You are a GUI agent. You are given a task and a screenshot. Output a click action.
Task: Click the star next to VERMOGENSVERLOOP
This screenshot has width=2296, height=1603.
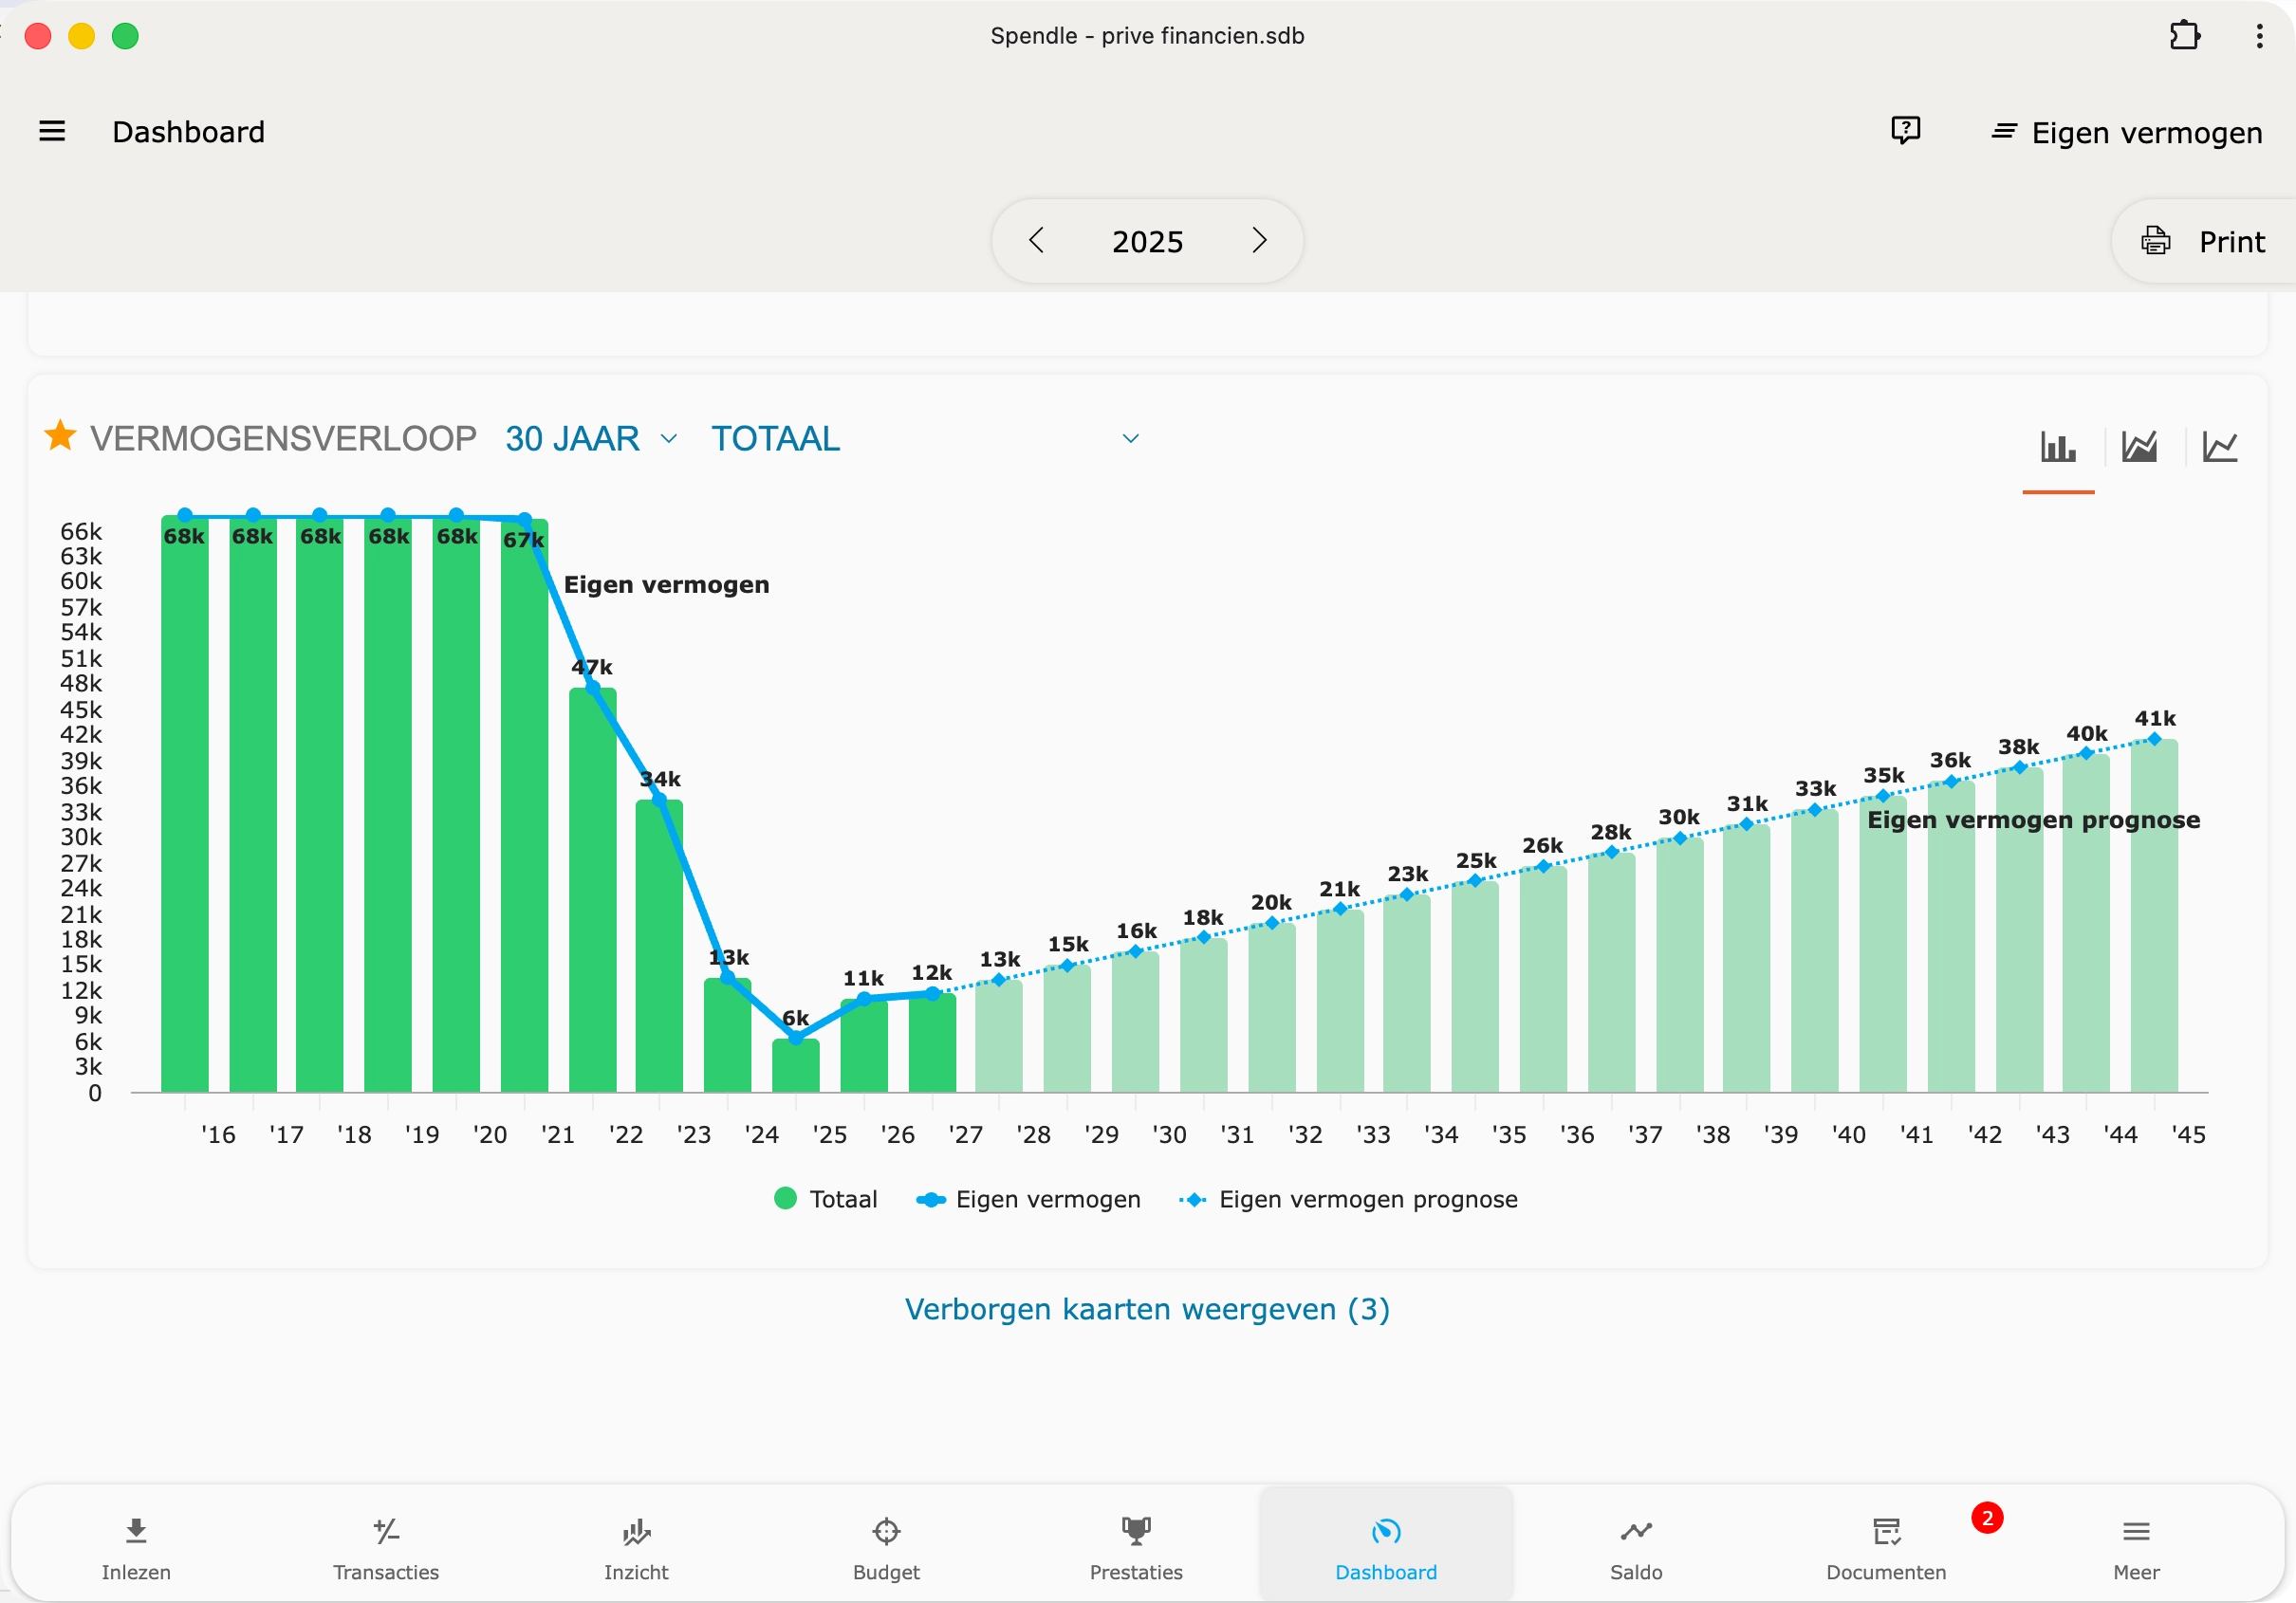click(60, 436)
